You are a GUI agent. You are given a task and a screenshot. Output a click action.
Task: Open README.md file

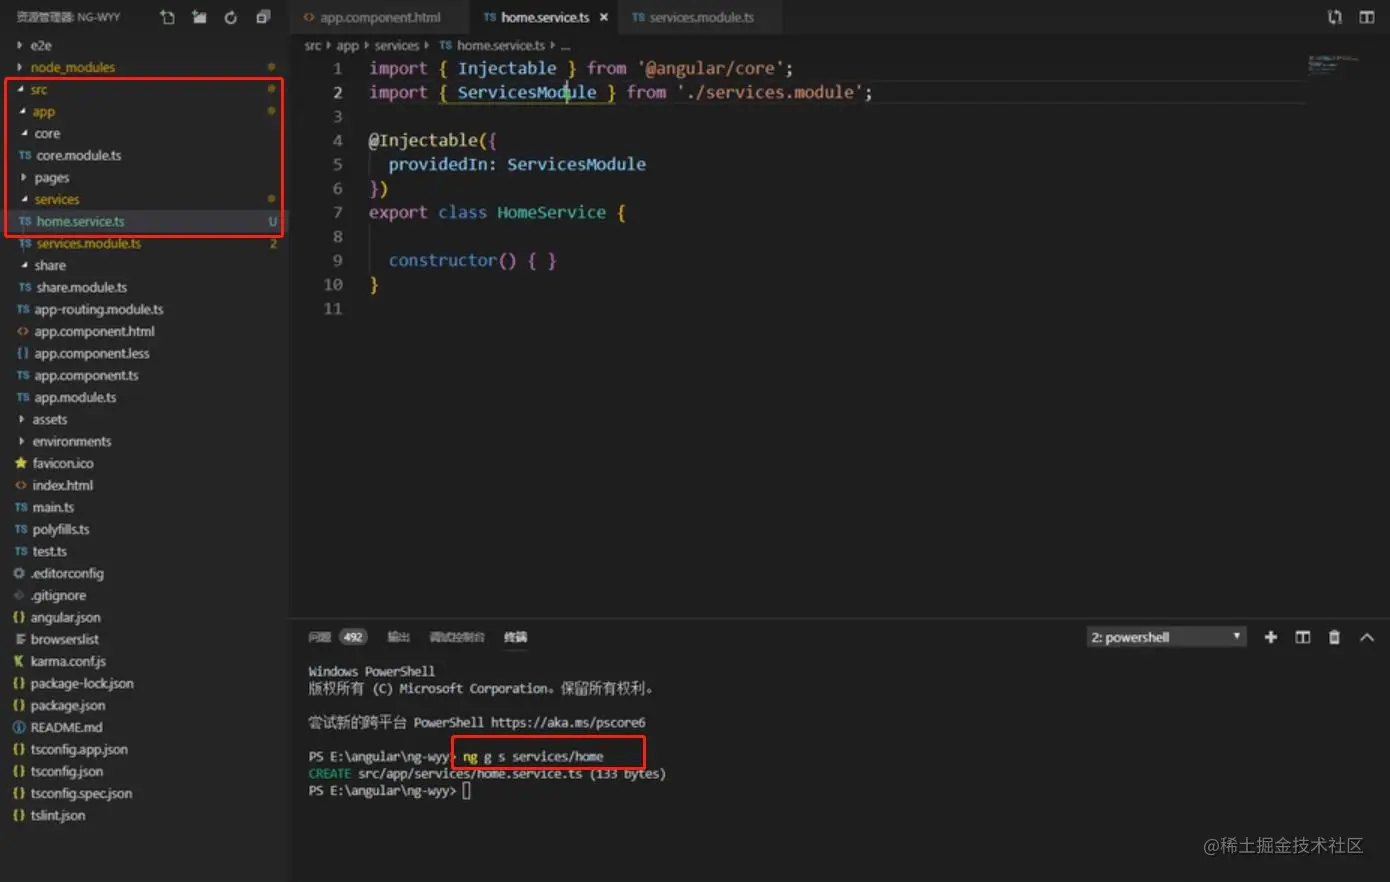click(66, 727)
